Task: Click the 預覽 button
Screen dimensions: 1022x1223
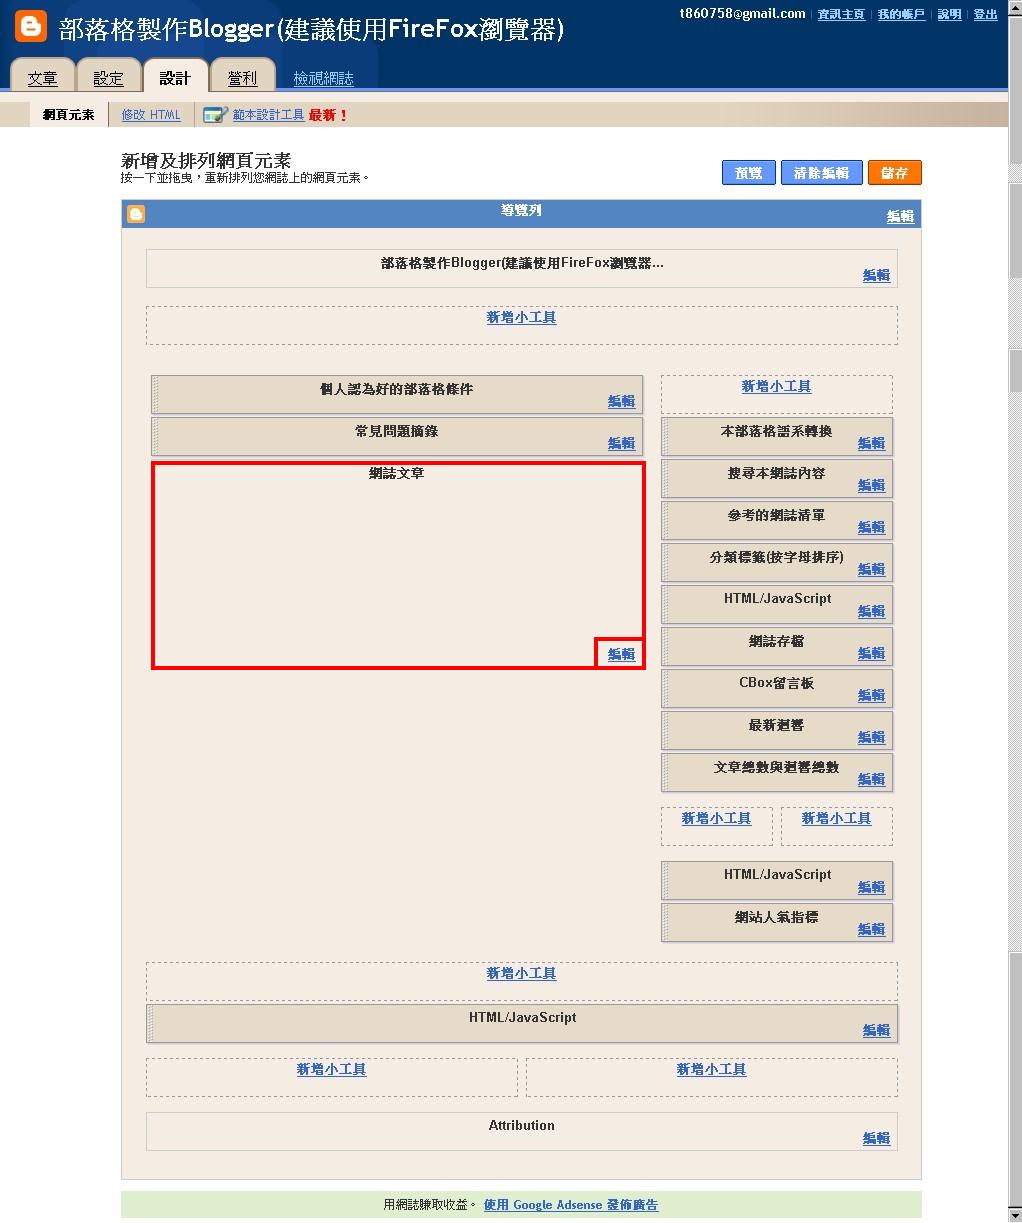Action: pos(748,173)
